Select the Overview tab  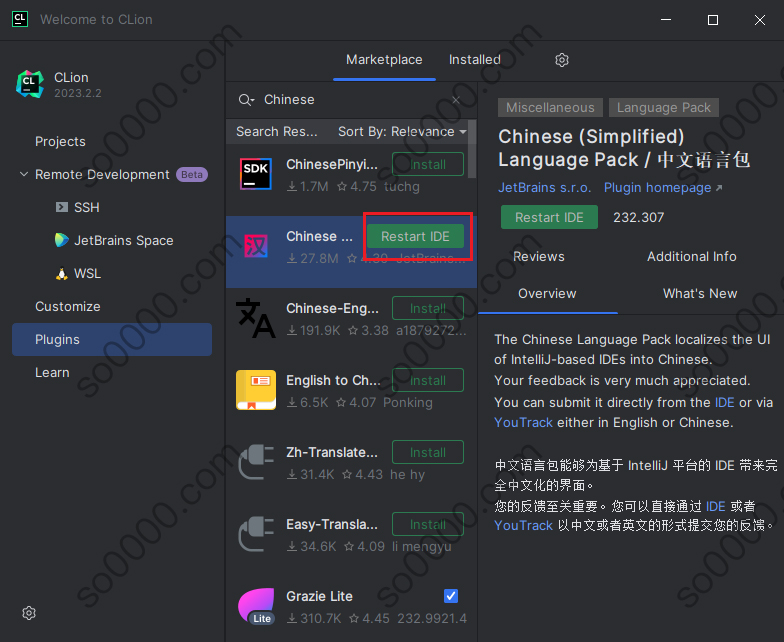pos(547,294)
